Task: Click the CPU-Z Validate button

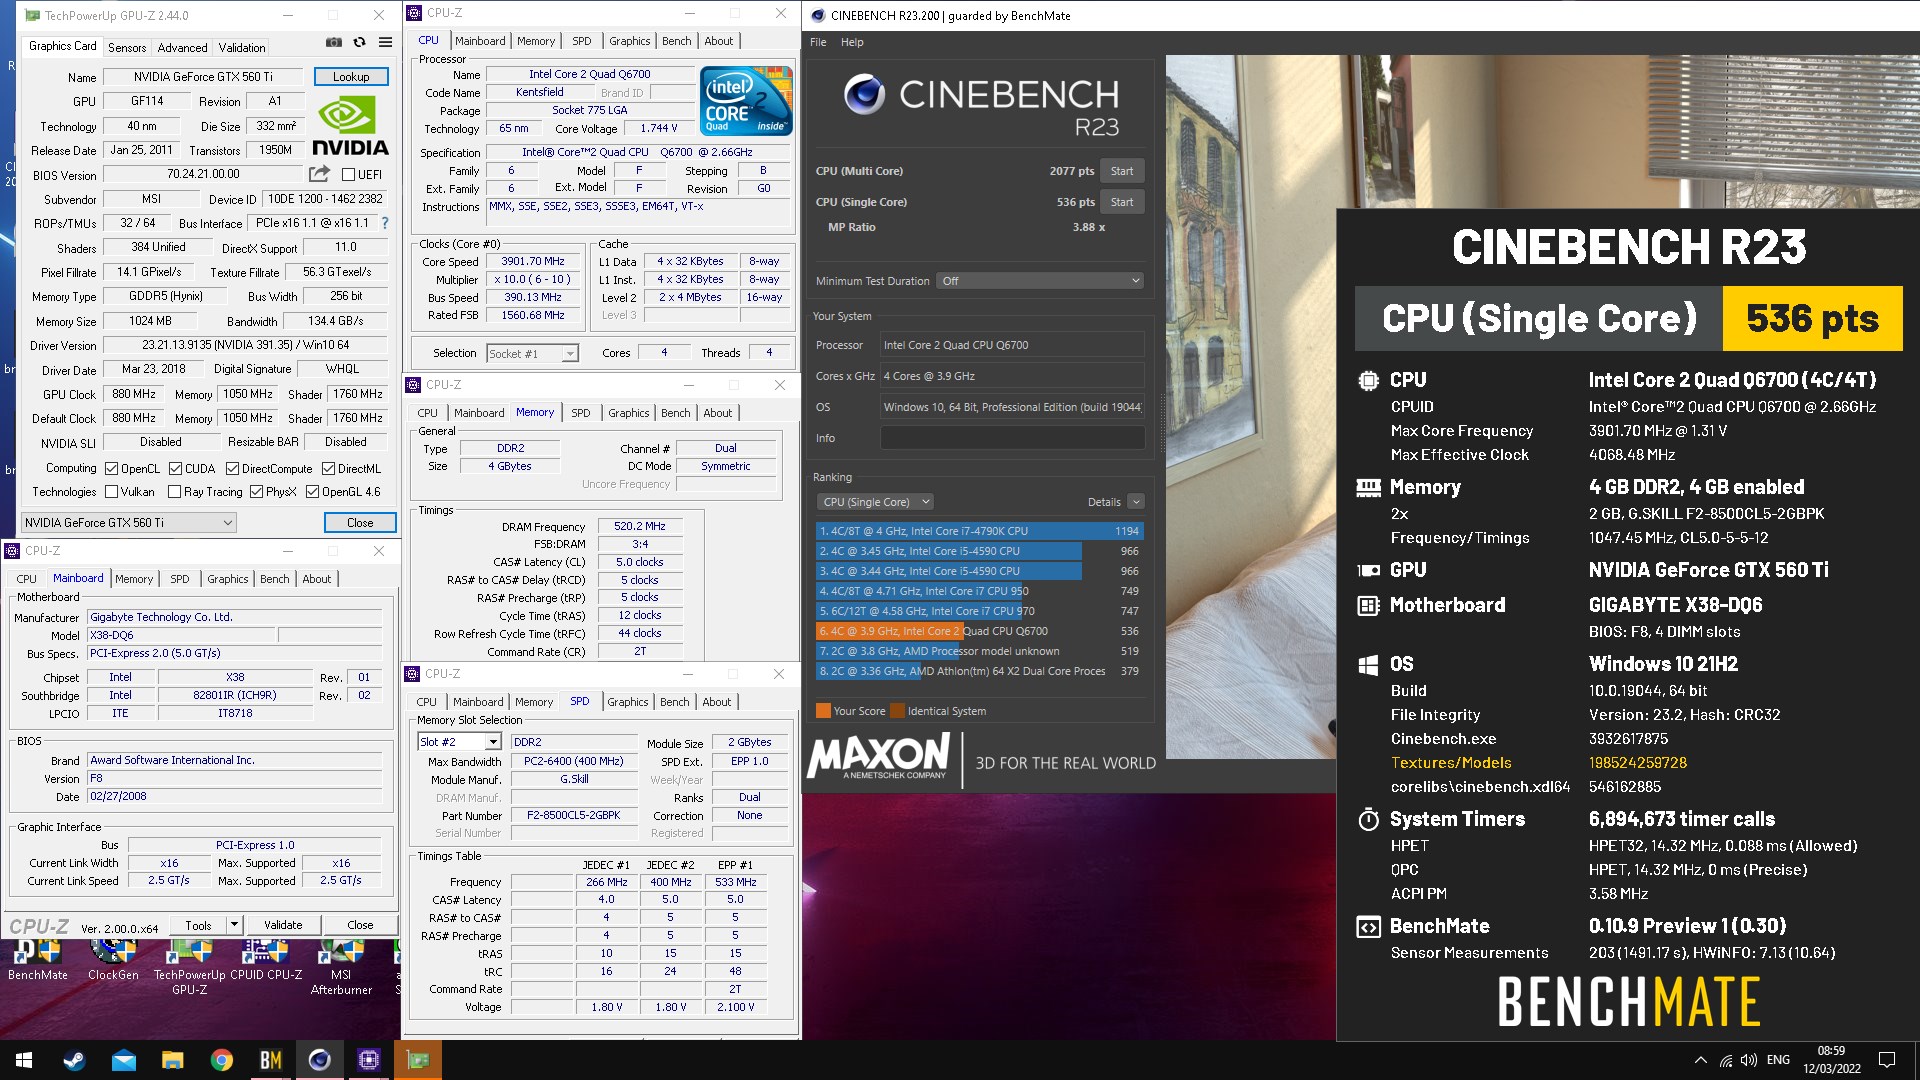Action: pyautogui.click(x=283, y=925)
